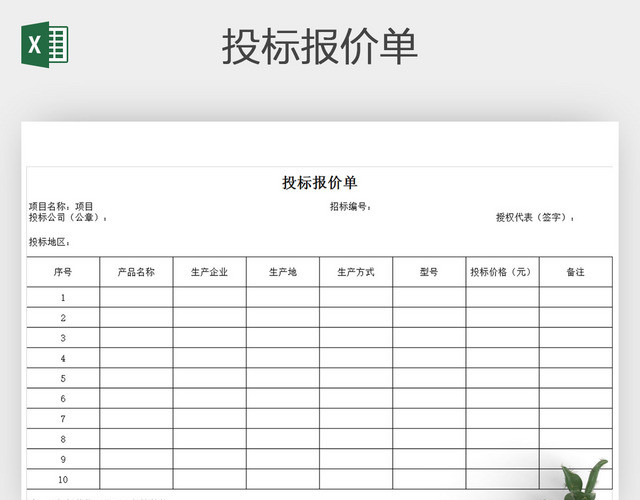The image size is (640, 500).
Task: Click the cell with row number 10
Action: (x=63, y=479)
